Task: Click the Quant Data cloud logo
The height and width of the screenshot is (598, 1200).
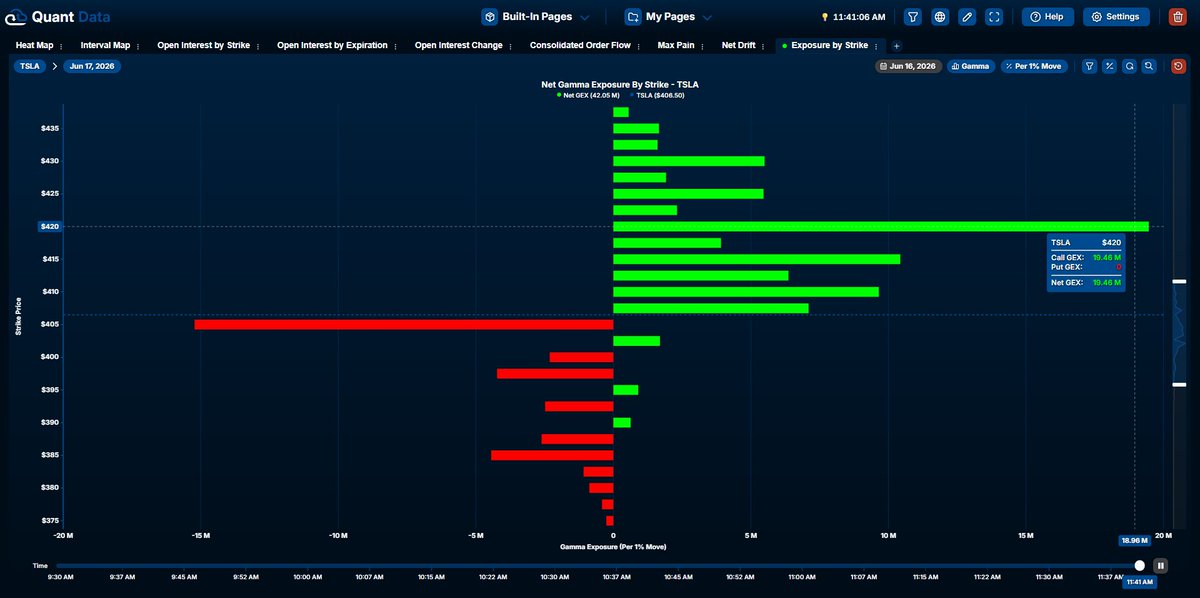Action: click(15, 17)
